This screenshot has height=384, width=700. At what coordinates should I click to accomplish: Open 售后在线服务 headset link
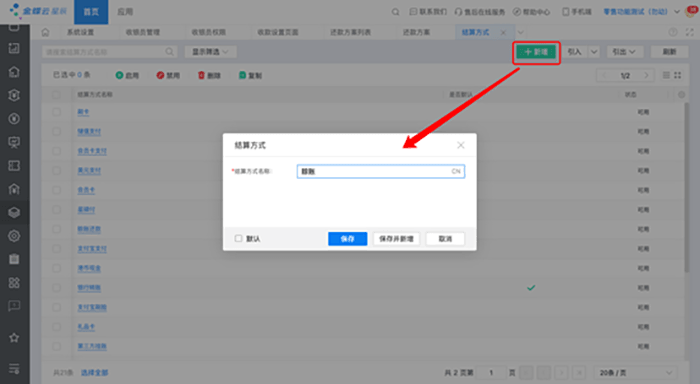pos(480,12)
